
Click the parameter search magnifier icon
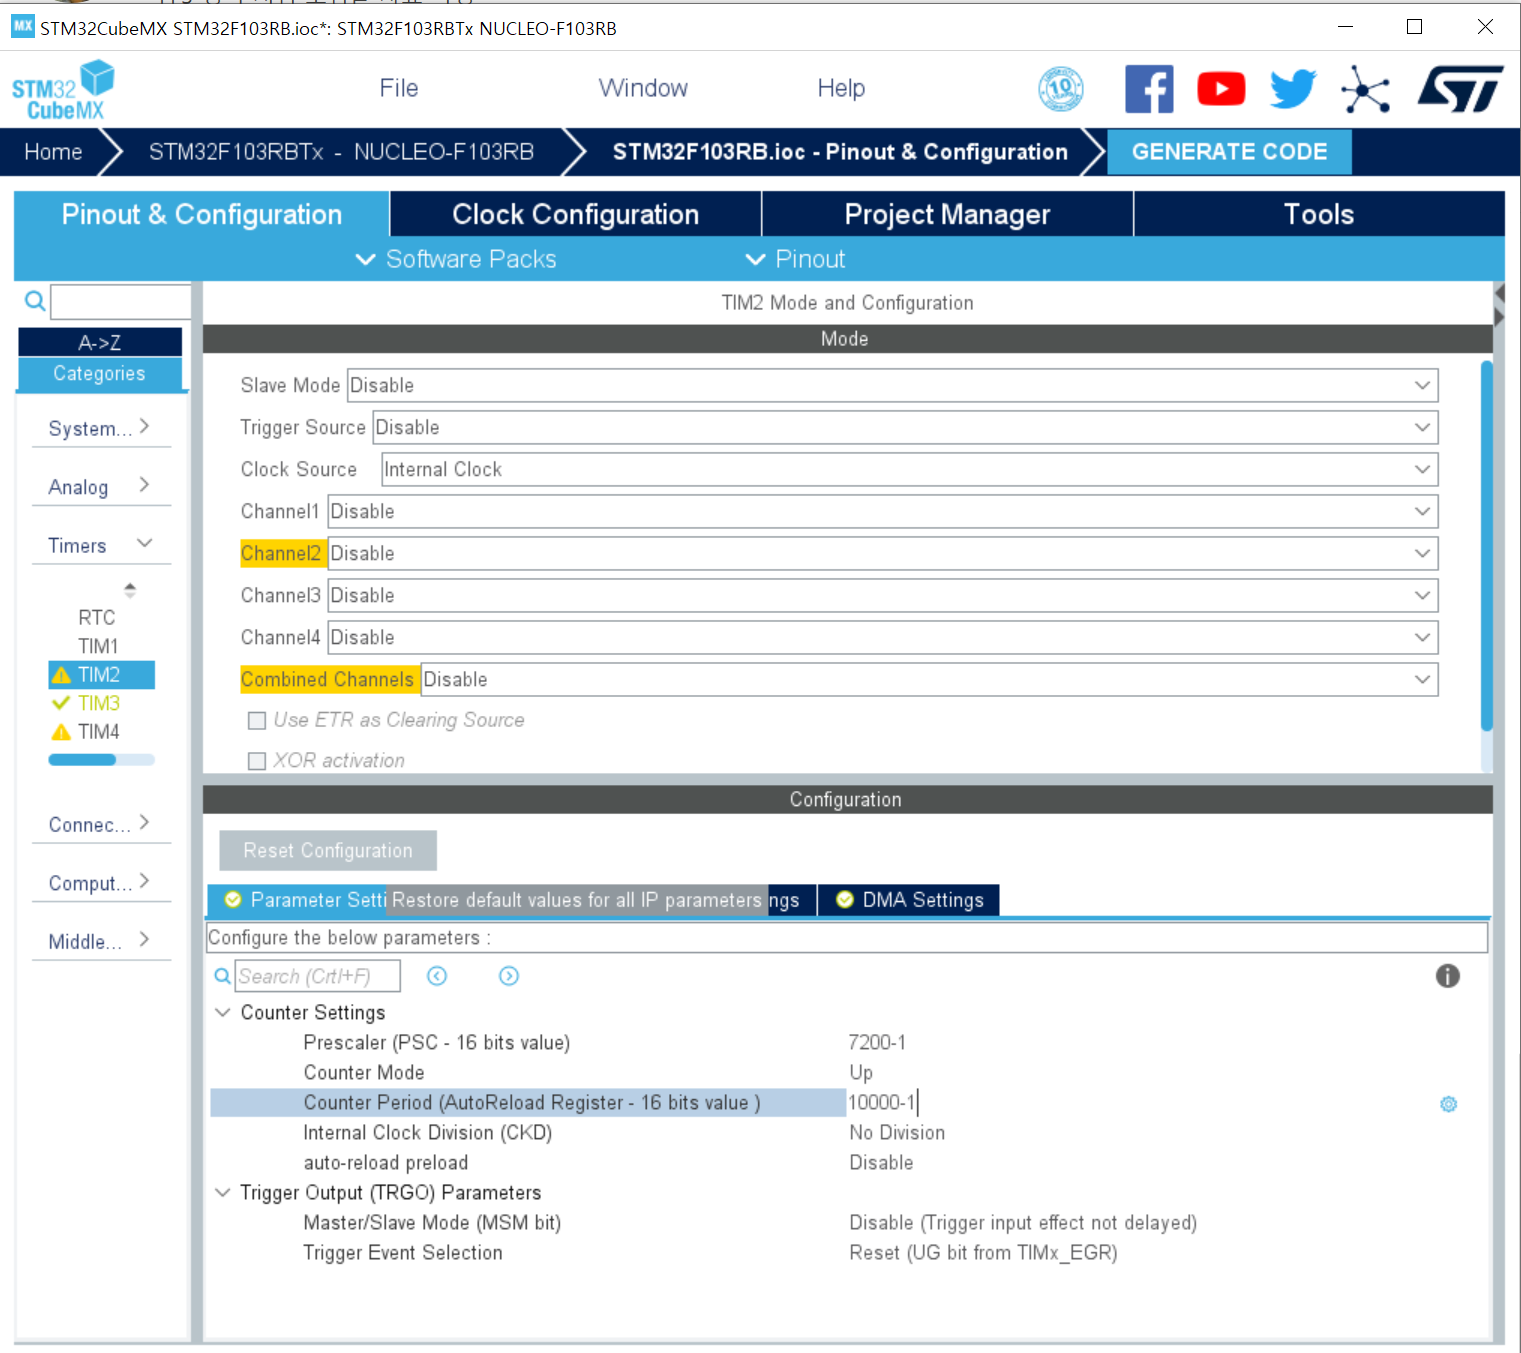222,976
